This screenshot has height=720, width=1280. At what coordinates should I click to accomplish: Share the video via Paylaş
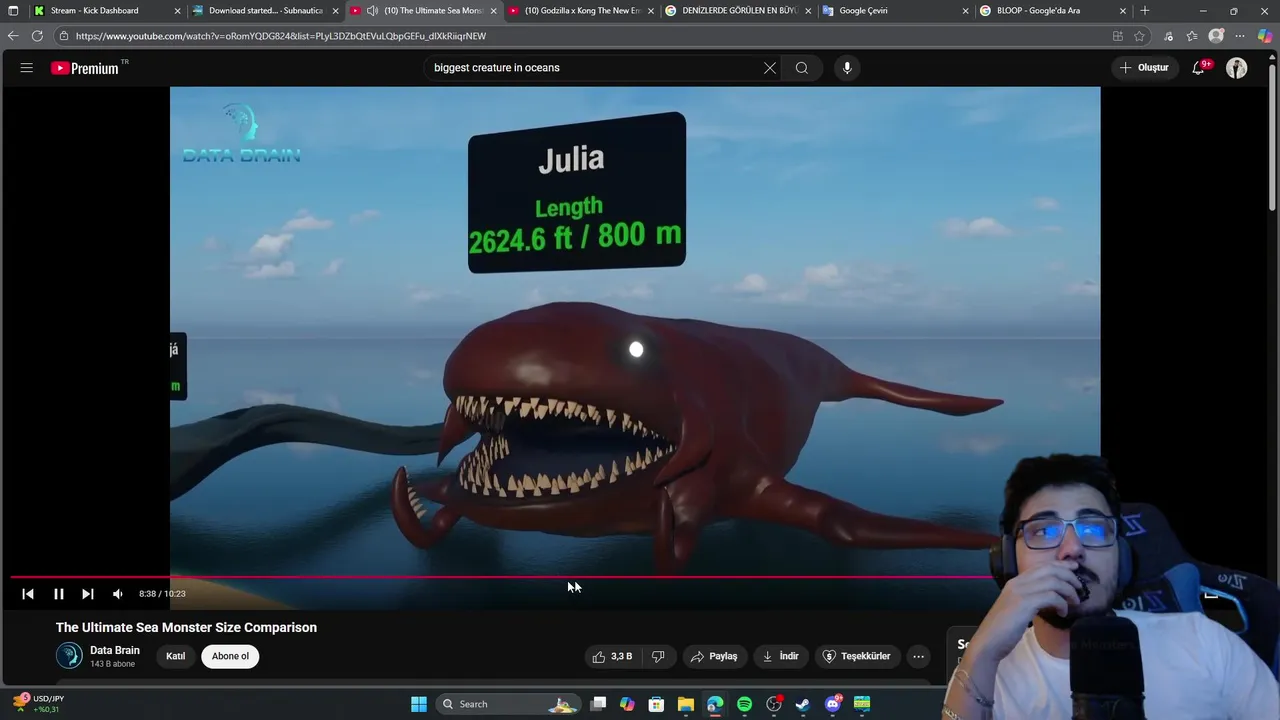coord(714,656)
